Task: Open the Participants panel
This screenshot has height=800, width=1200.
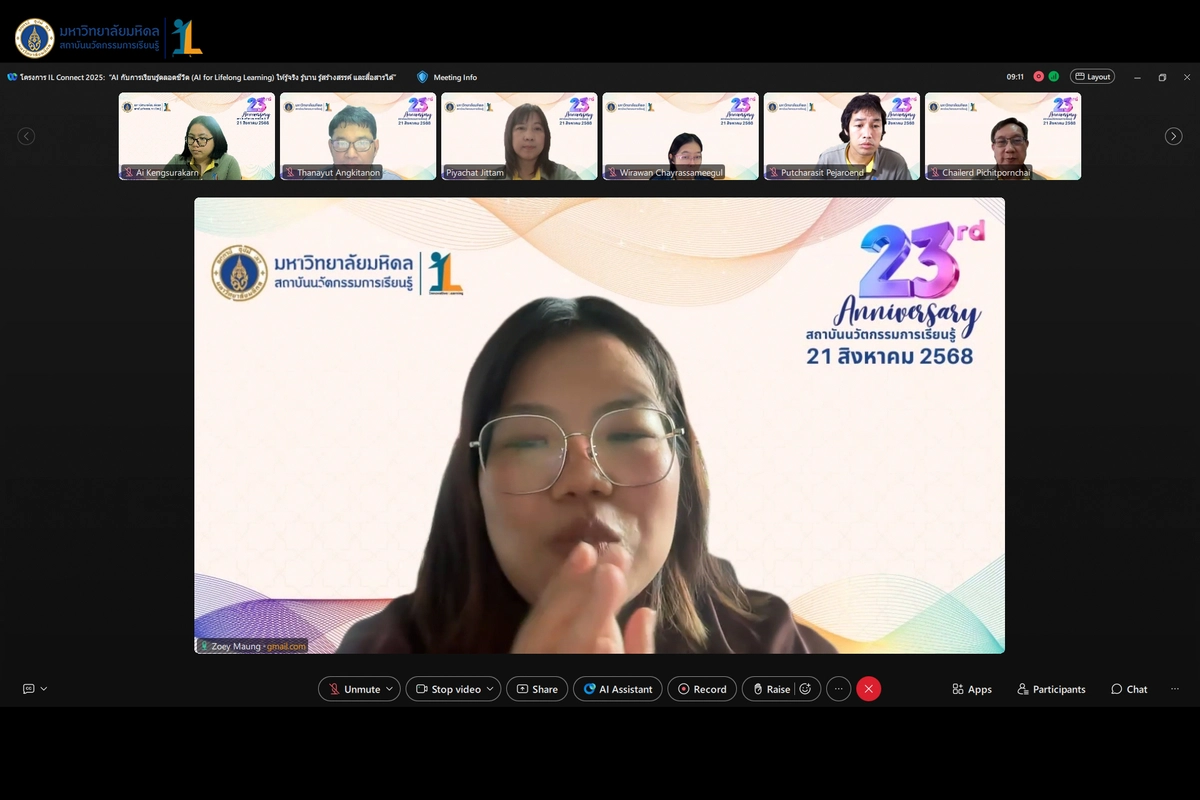Action: click(x=1050, y=689)
